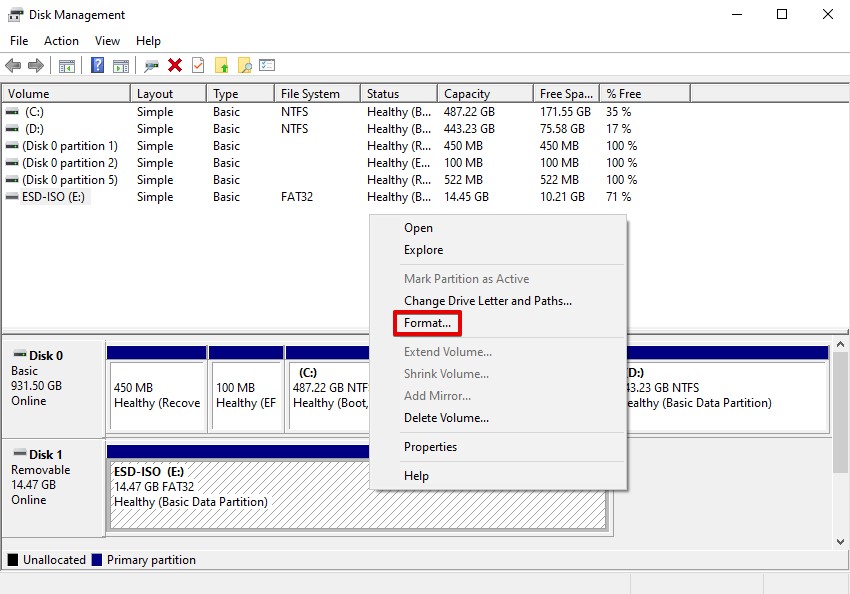Screen dimensions: 850x594
Task: Open the File menu
Action: coord(18,41)
